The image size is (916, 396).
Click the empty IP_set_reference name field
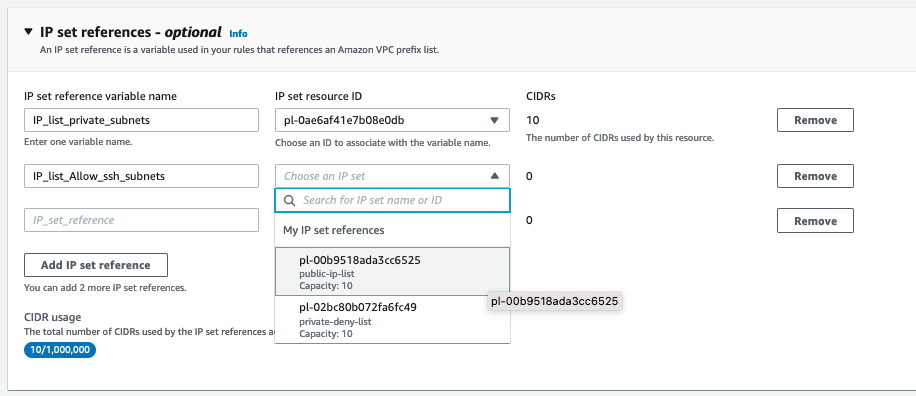click(141, 220)
